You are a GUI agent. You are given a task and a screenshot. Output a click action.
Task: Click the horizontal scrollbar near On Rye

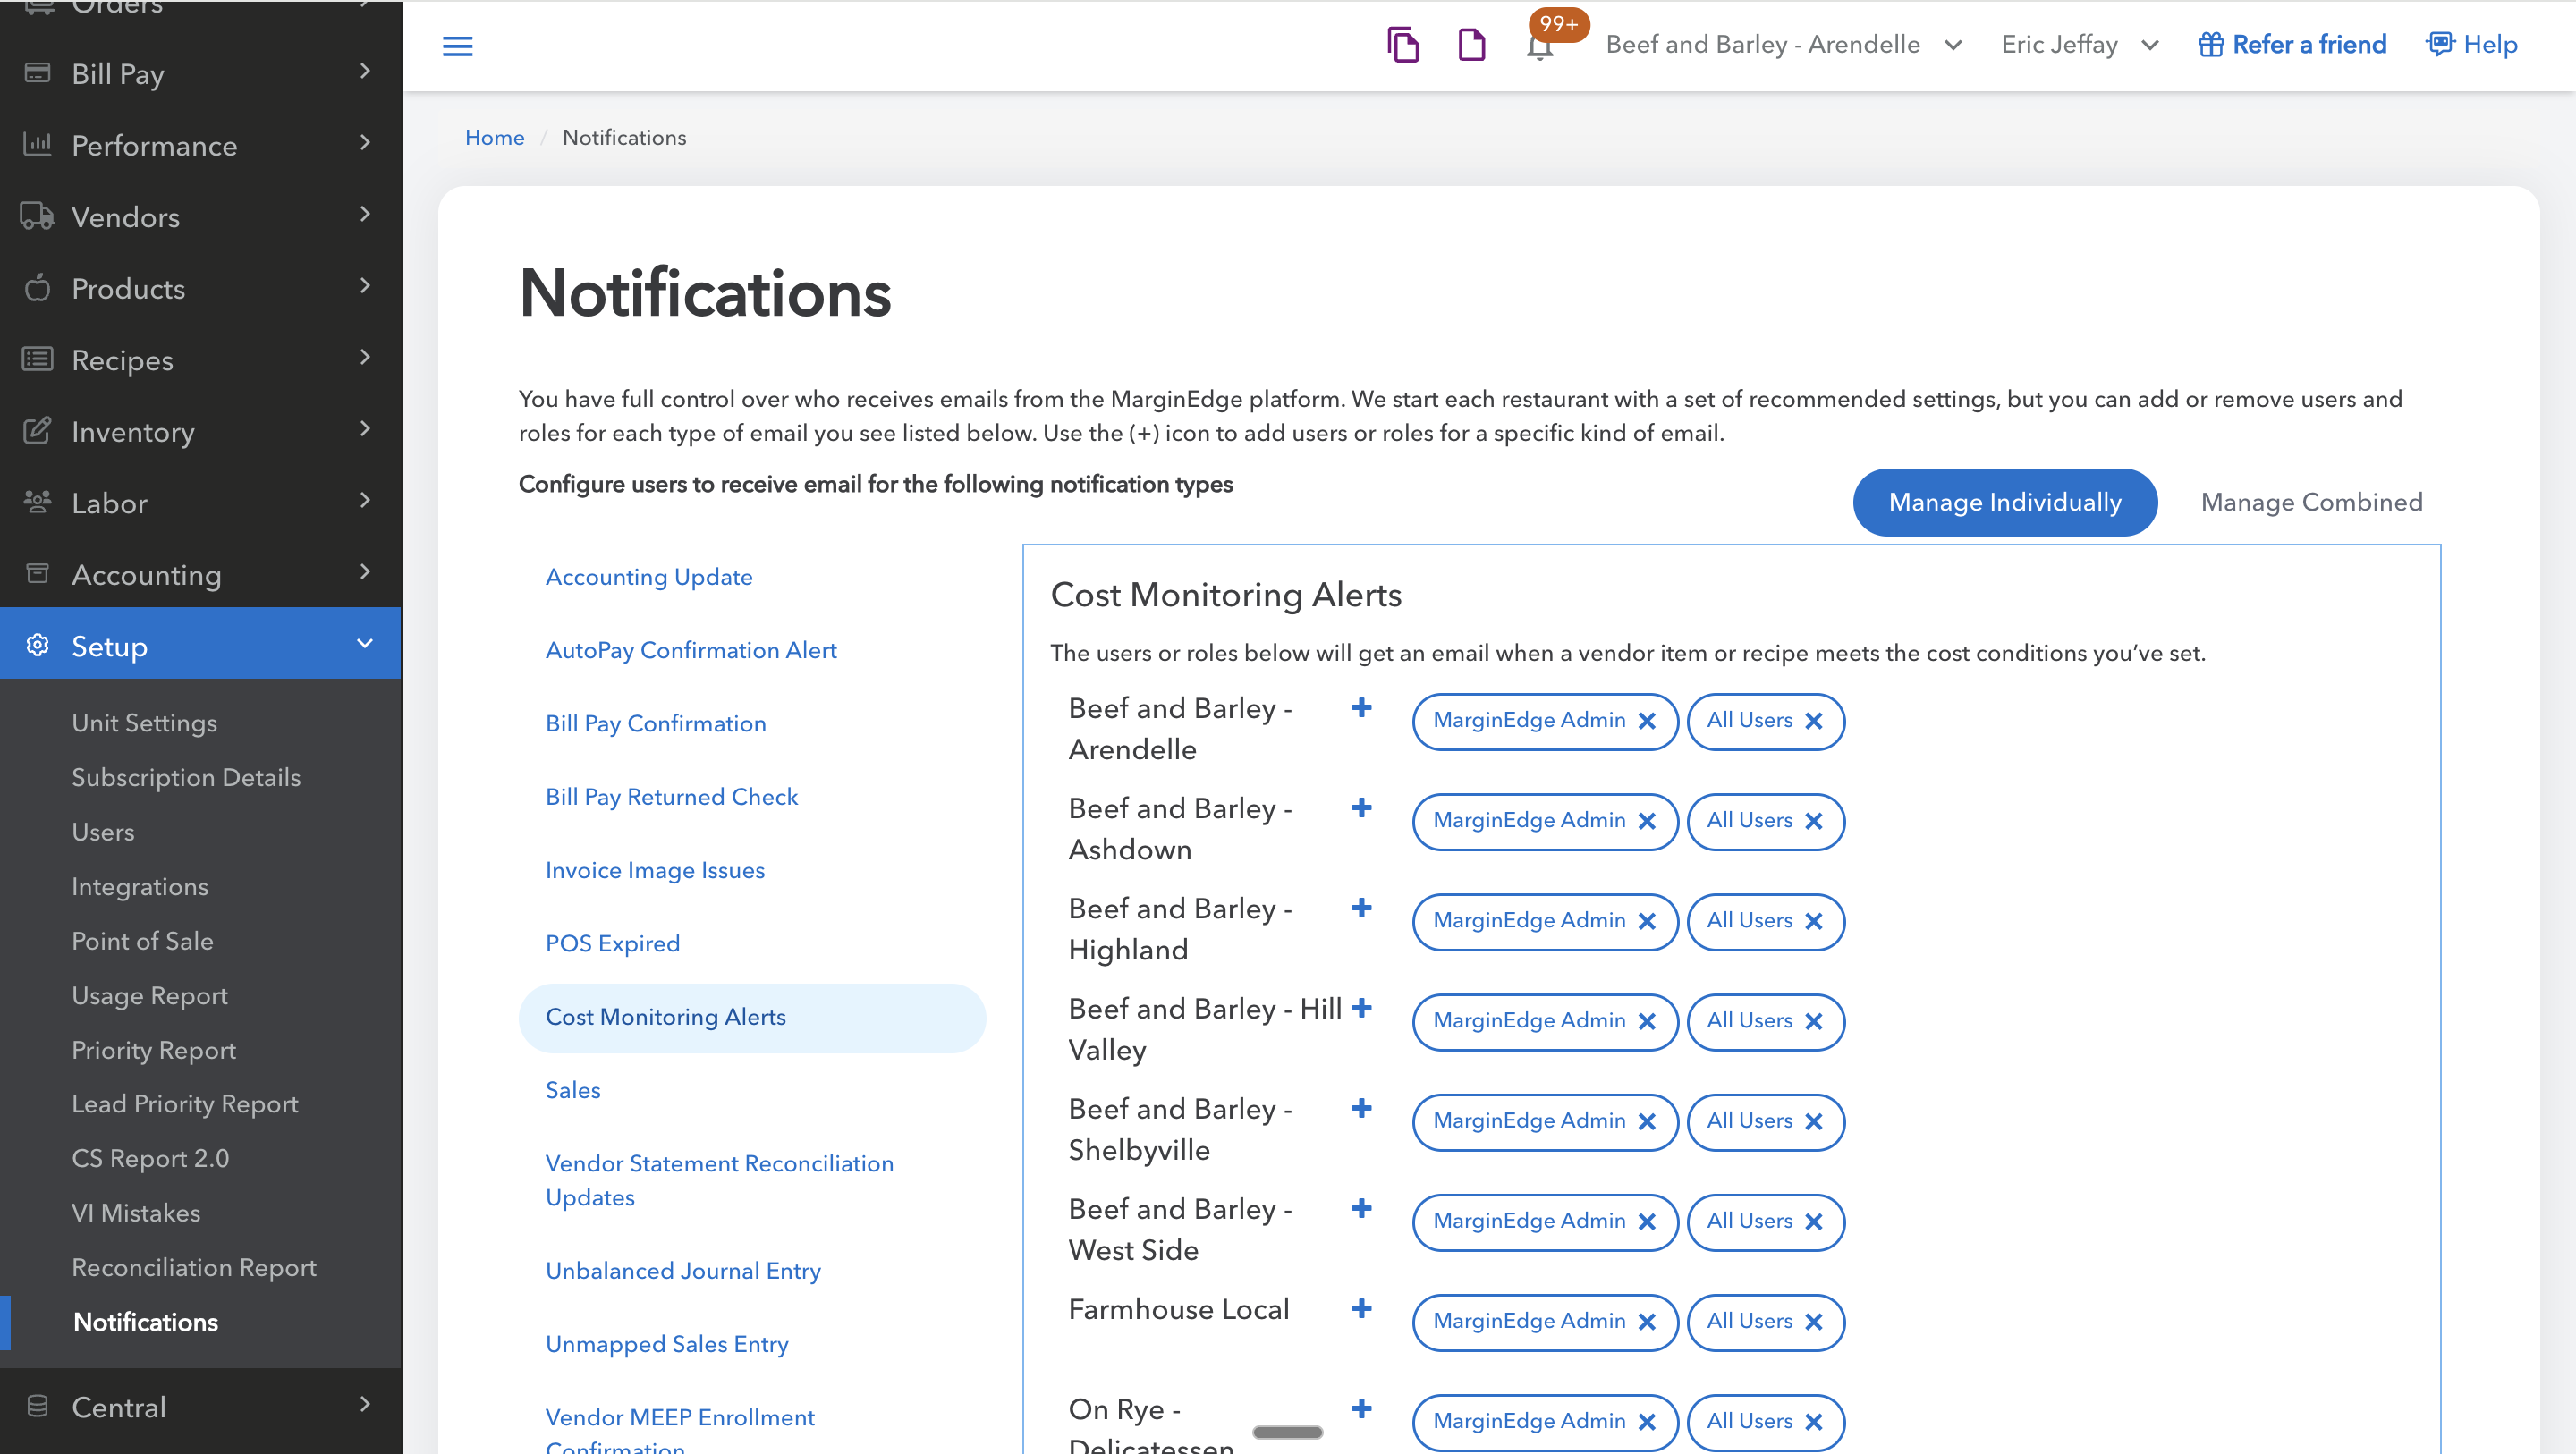pos(1287,1432)
